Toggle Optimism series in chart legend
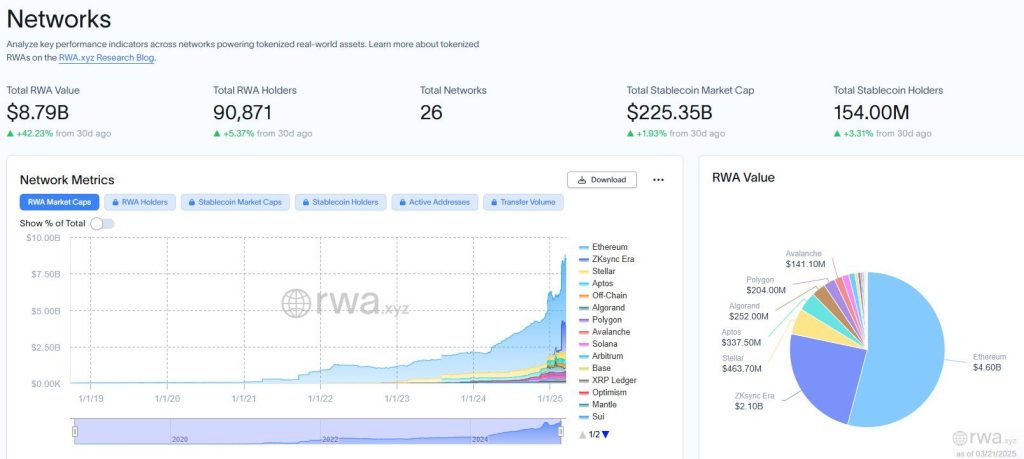Image resolution: width=1024 pixels, height=459 pixels. [602, 392]
